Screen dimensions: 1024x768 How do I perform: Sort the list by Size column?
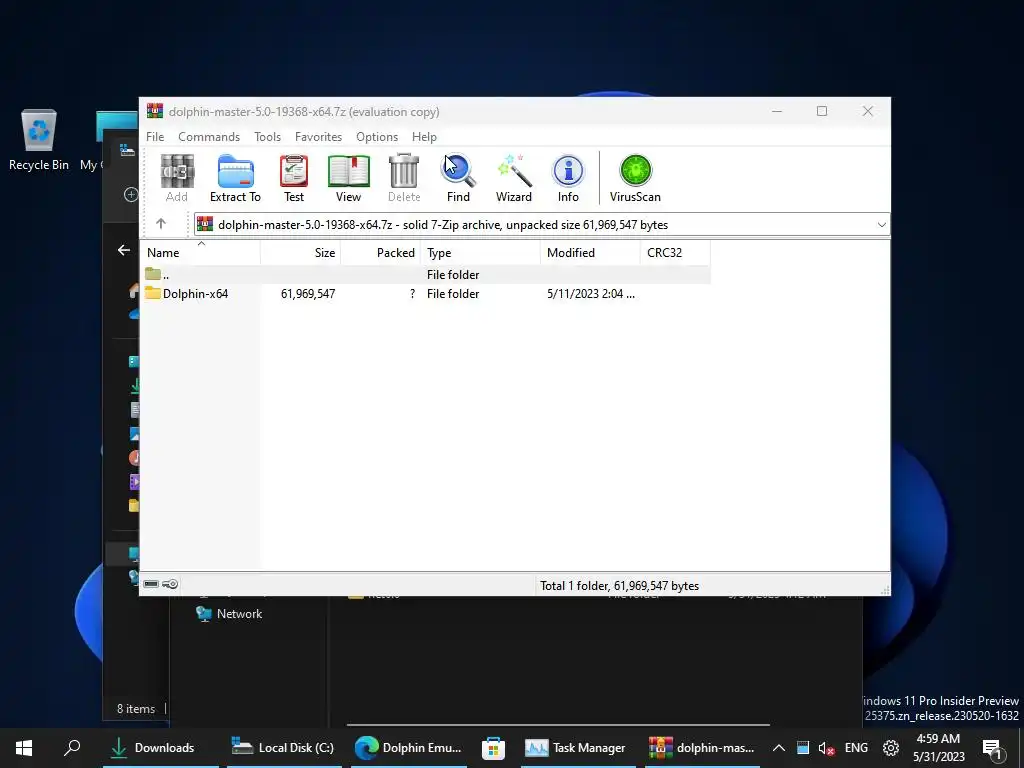[300, 253]
